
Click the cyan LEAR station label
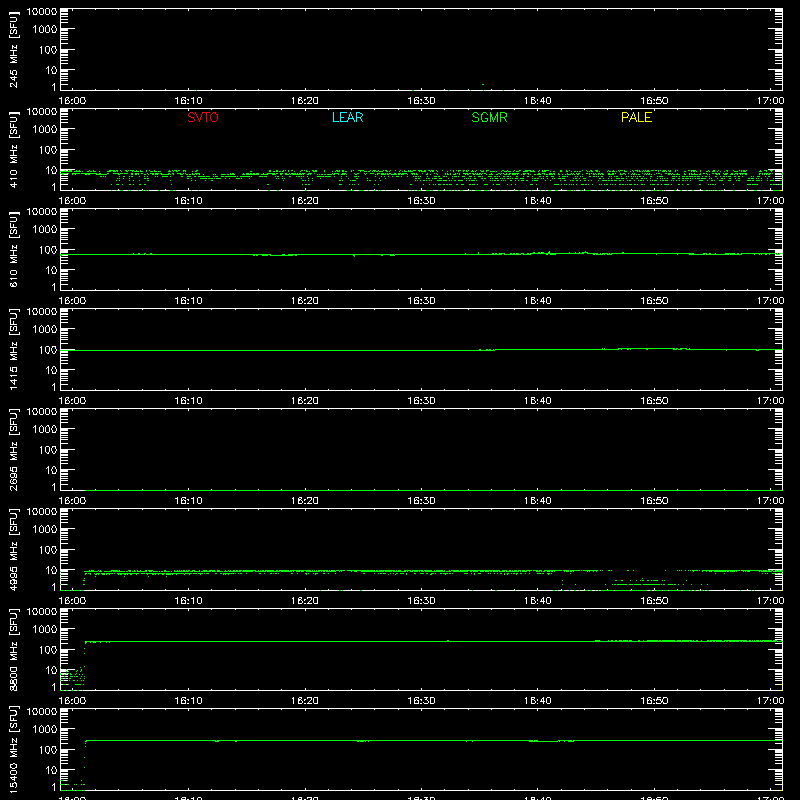347,117
